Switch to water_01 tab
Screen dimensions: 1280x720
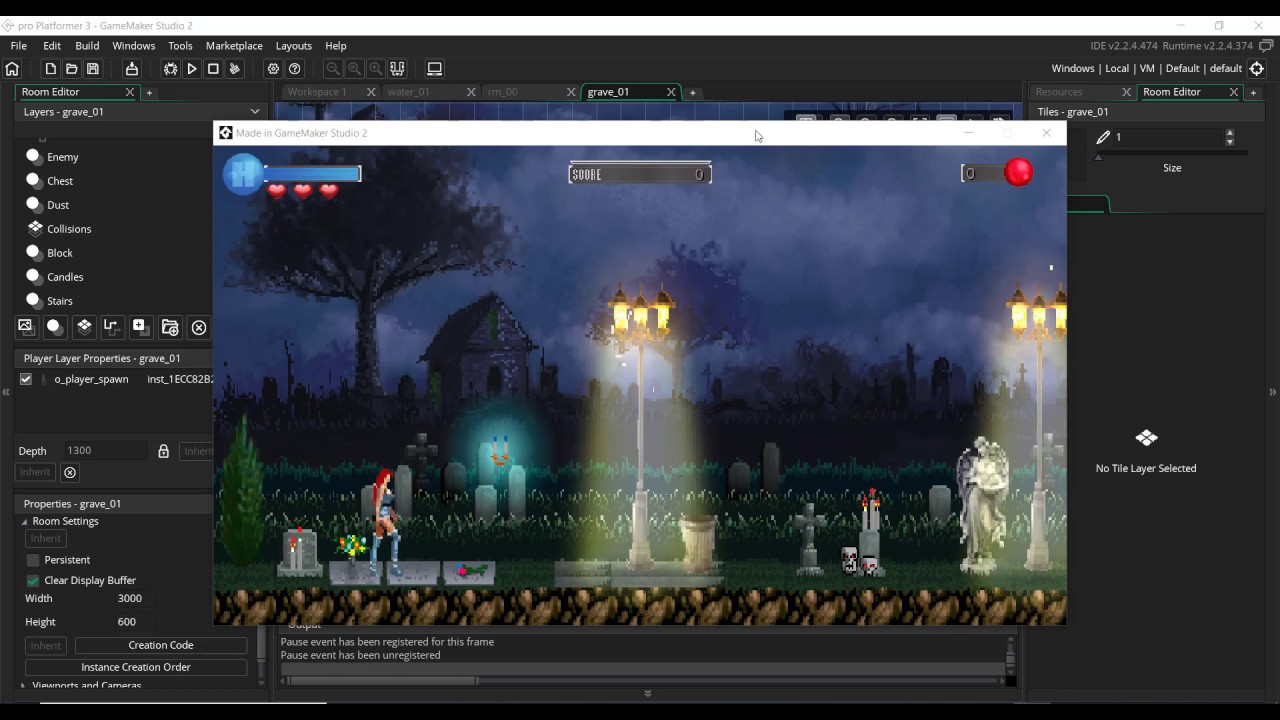click(409, 92)
